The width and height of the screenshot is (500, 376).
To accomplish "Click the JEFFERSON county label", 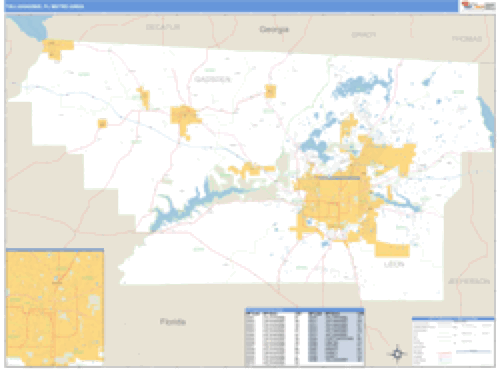I will point(469,281).
